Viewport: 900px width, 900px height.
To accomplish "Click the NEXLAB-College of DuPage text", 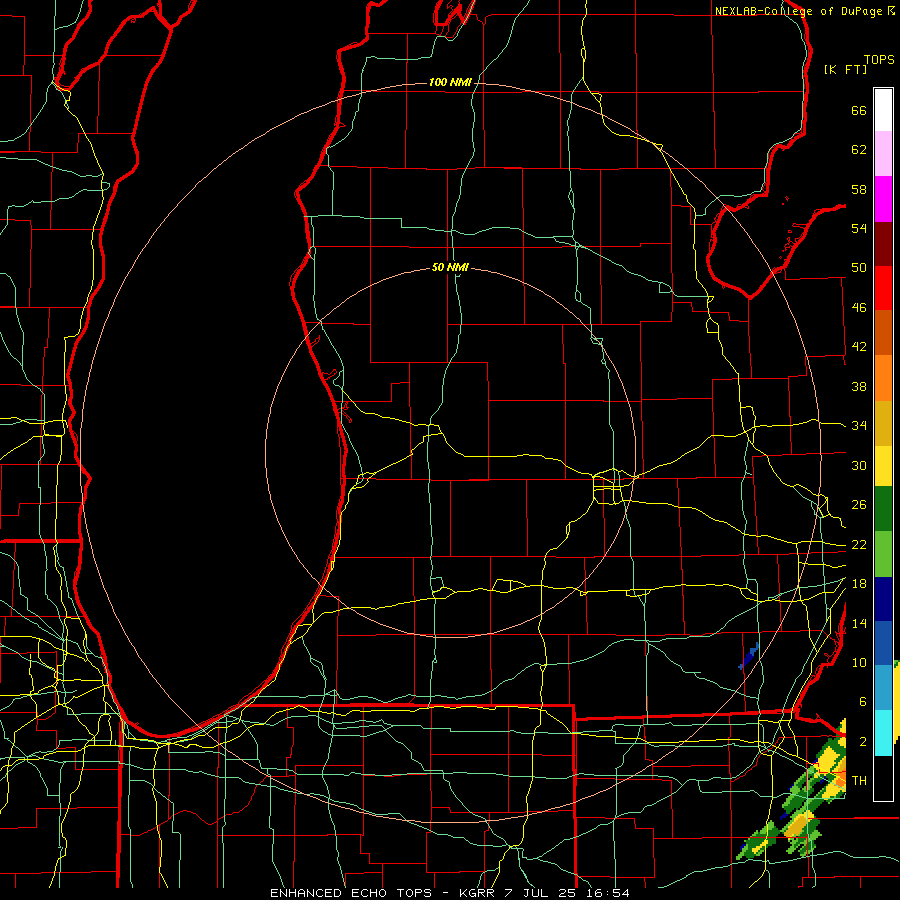I will [x=799, y=11].
